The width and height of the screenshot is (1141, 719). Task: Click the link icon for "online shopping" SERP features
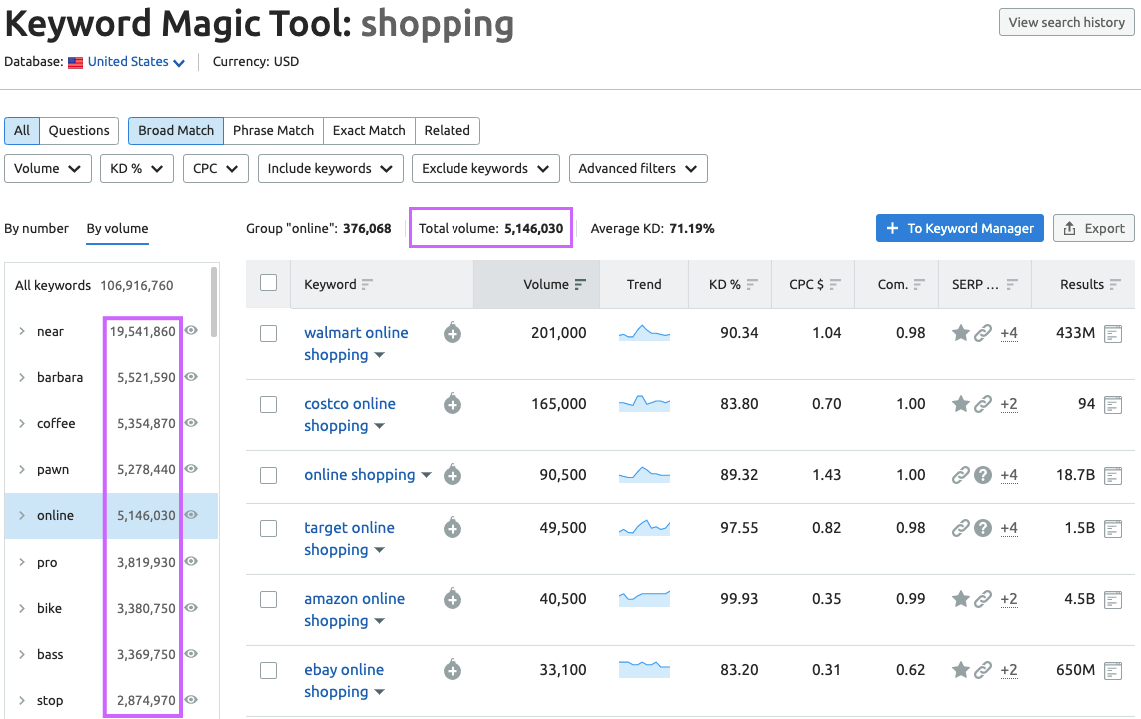[x=961, y=474]
